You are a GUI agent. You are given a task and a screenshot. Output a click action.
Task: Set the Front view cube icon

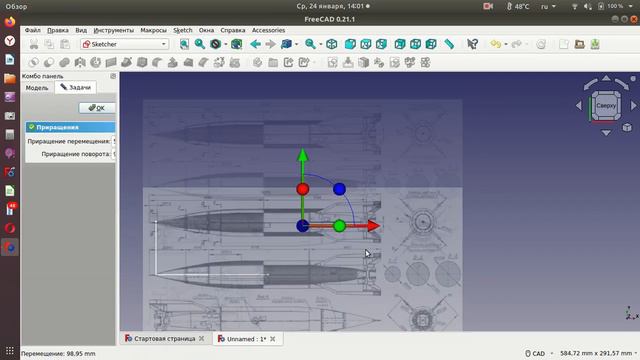click(350, 44)
